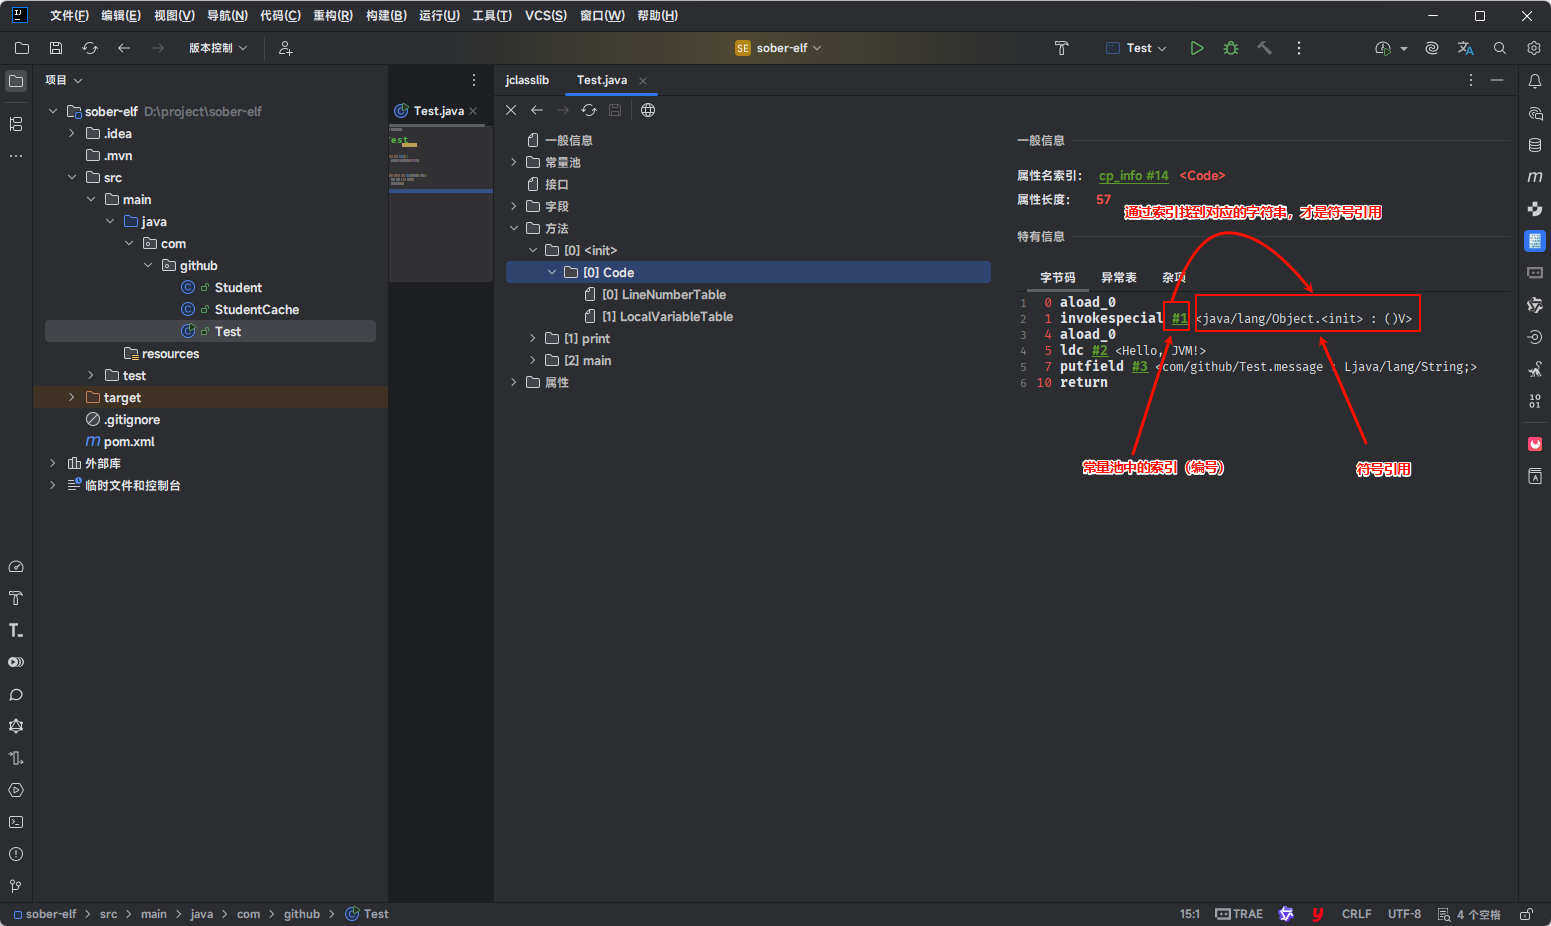Open the 版本控制 dropdown
1551x926 pixels.
pos(218,48)
